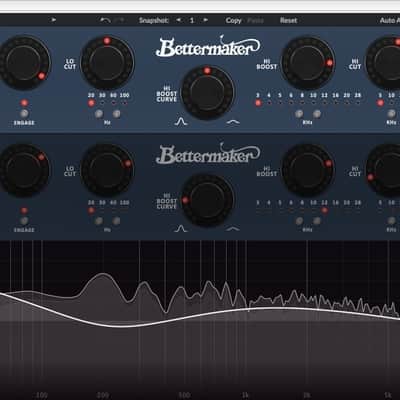This screenshot has width=400, height=400.
Task: Toggle the Engage button on bottom unit
Action: point(24,221)
